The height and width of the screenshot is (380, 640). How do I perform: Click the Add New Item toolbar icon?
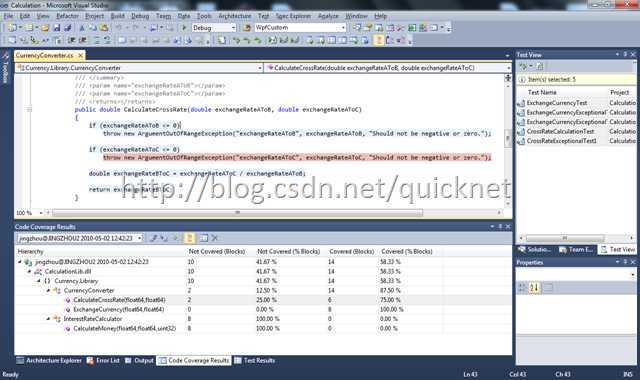coord(29,28)
